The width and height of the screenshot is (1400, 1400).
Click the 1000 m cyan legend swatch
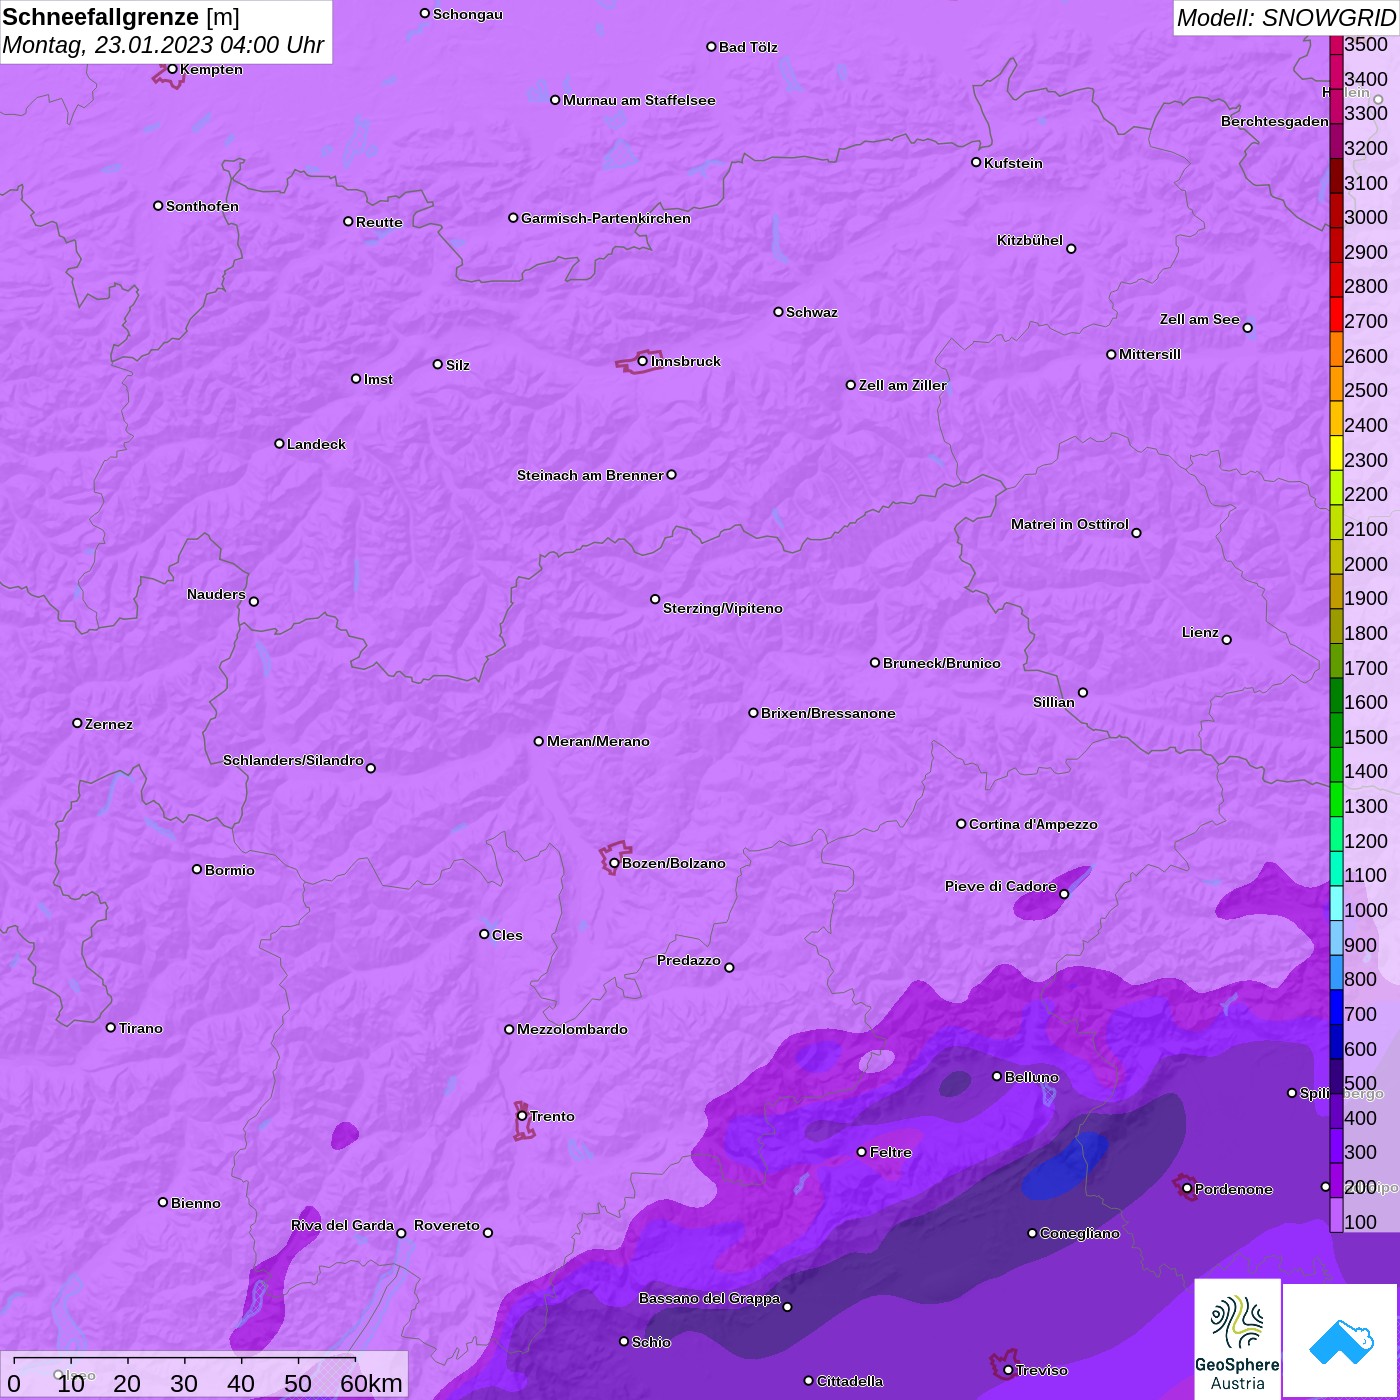(x=1336, y=903)
